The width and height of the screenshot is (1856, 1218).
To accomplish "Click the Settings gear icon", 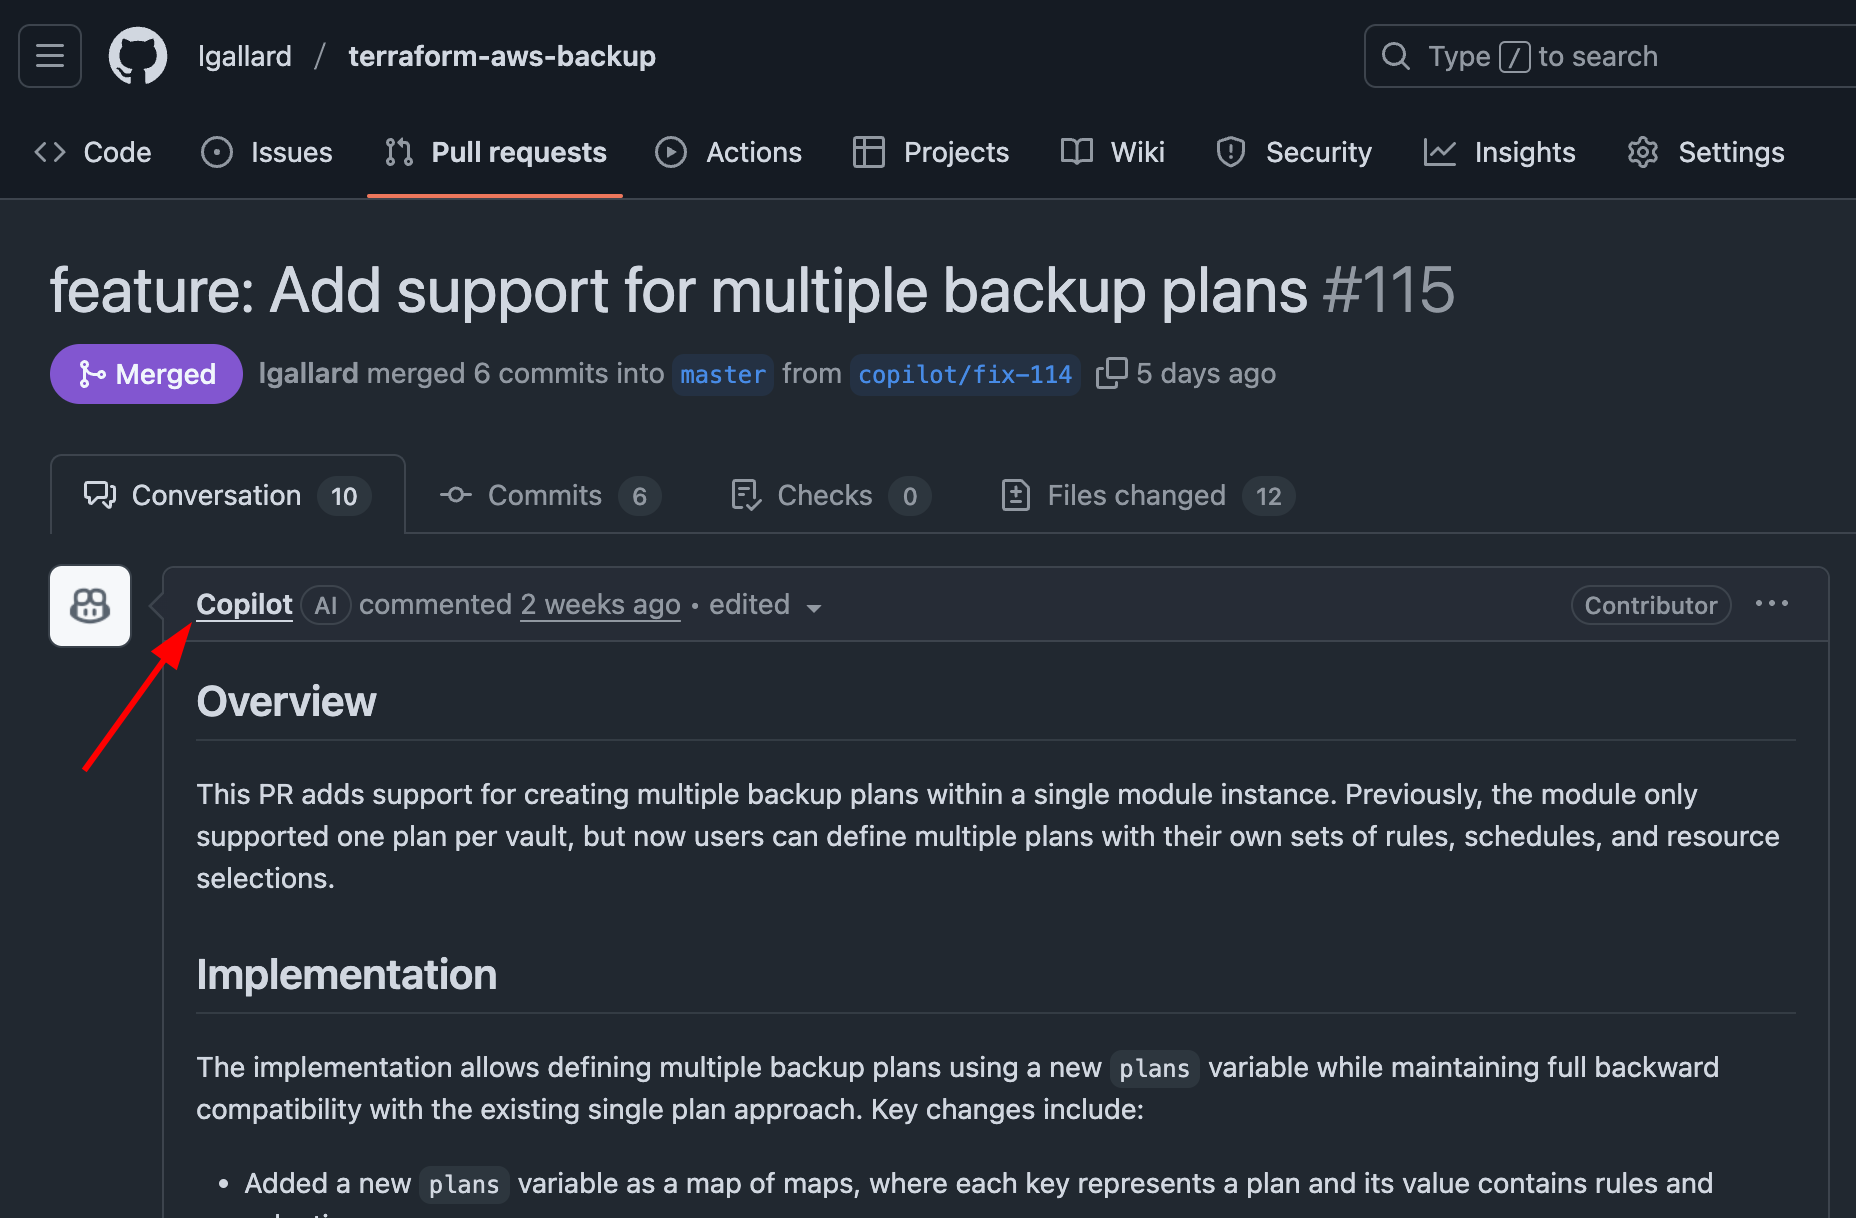I will coord(1643,152).
